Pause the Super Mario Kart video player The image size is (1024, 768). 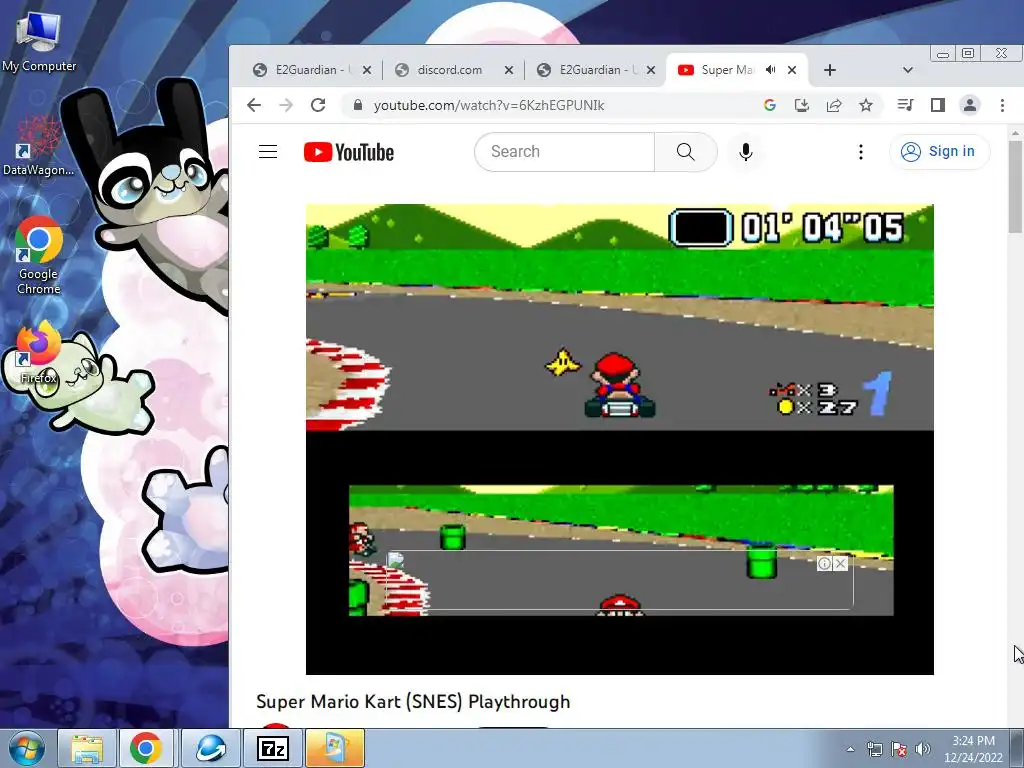[x=620, y=439]
